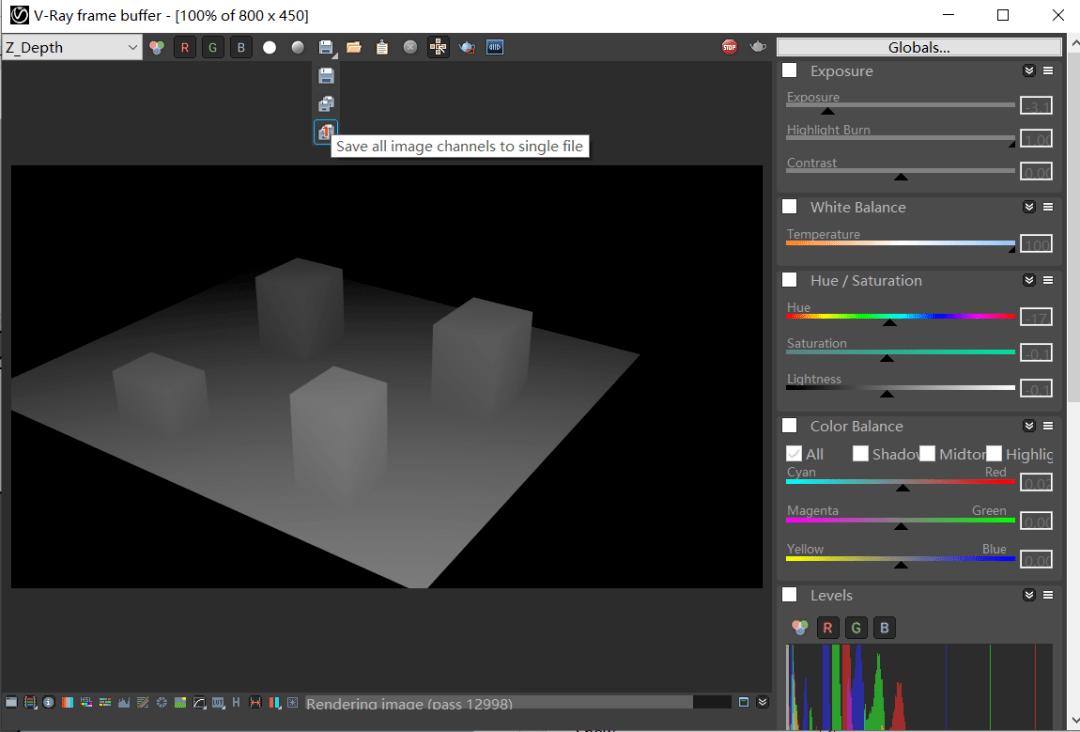1080x732 pixels.
Task: Click the render teapot icon beside Stop
Action: 758,47
